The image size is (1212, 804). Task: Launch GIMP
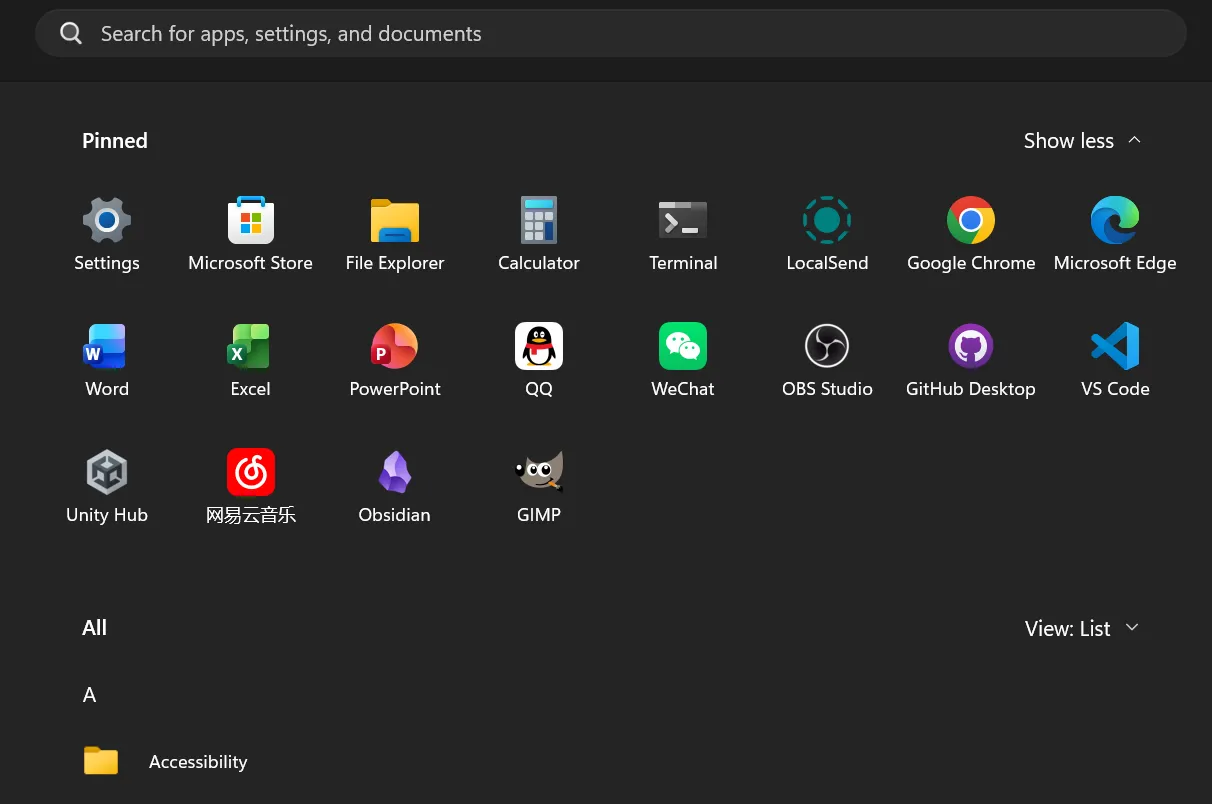click(539, 486)
